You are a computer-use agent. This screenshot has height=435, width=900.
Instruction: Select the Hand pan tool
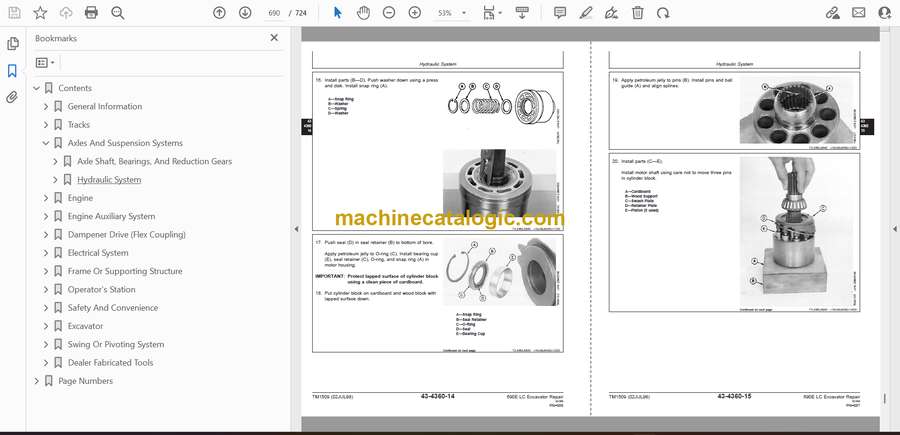coord(363,13)
